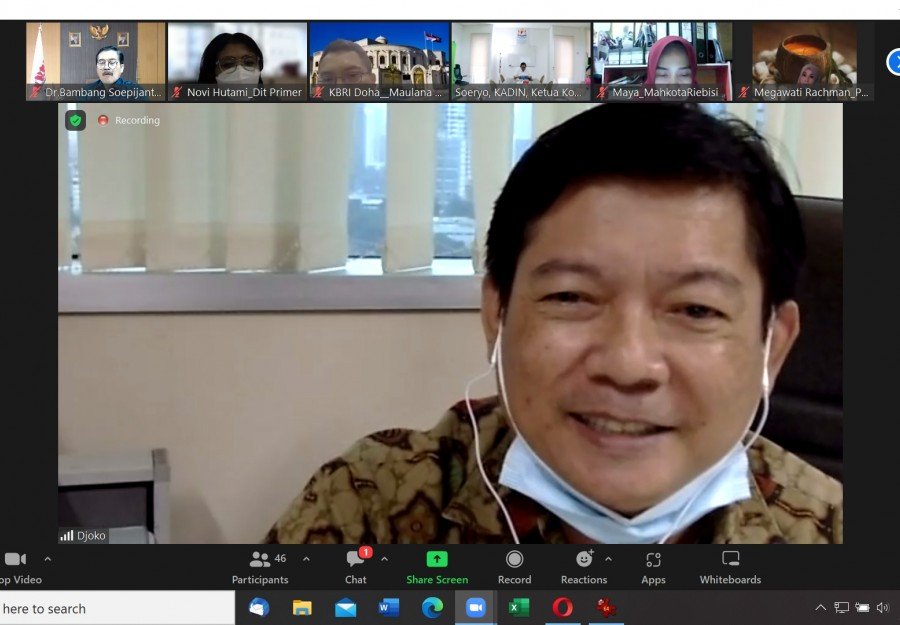Start sharing with Share Screen

[437, 567]
